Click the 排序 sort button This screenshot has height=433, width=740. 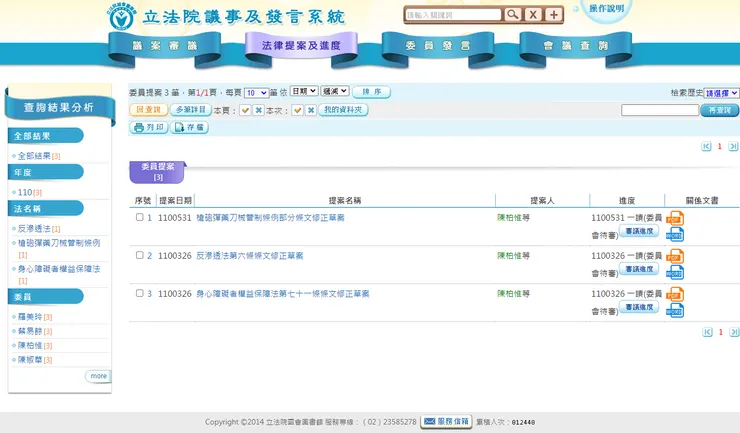371,92
